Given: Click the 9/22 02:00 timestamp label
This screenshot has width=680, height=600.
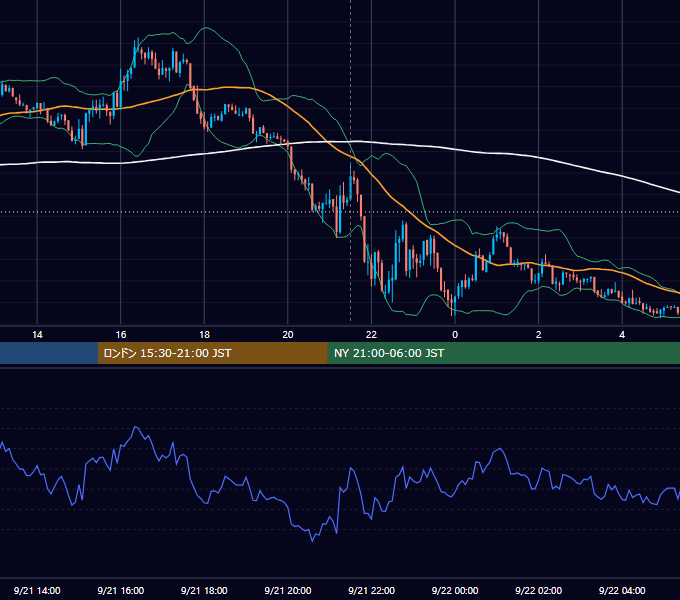Looking at the screenshot, I should pos(538,590).
